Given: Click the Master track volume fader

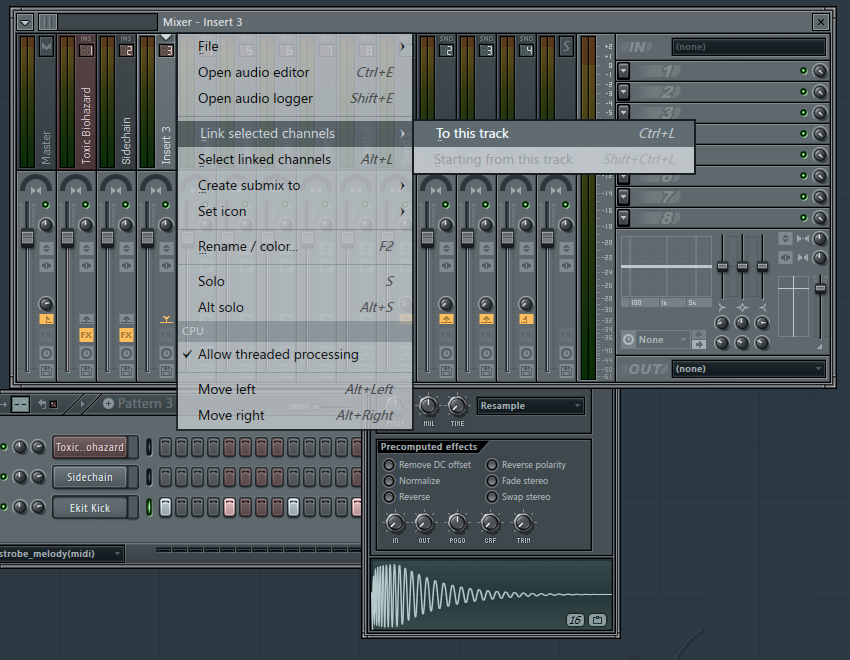Looking at the screenshot, I should coord(27,237).
